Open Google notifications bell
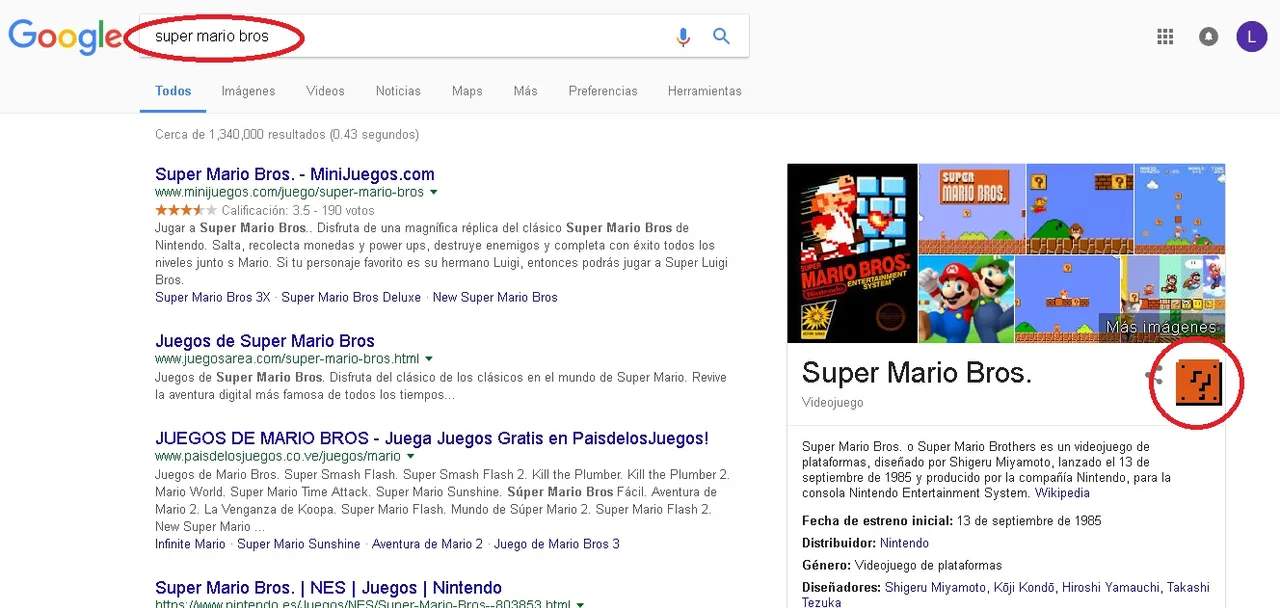Image resolution: width=1280 pixels, height=608 pixels. pos(1209,37)
